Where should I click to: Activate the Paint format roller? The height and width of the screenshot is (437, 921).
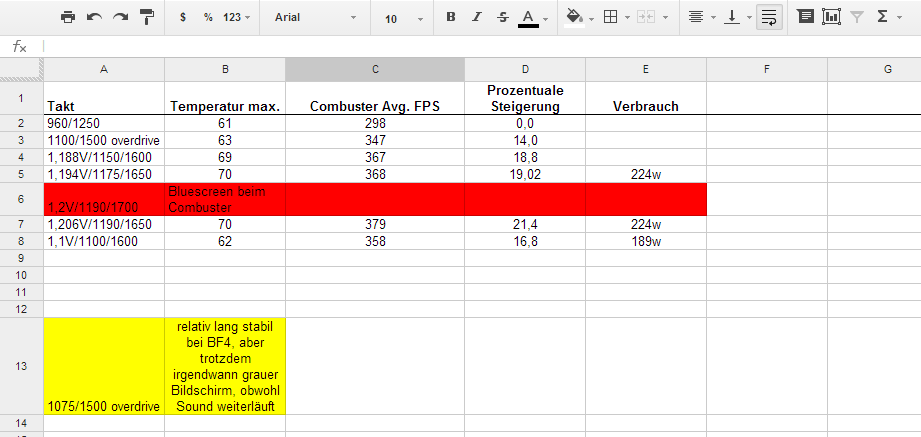pyautogui.click(x=147, y=17)
